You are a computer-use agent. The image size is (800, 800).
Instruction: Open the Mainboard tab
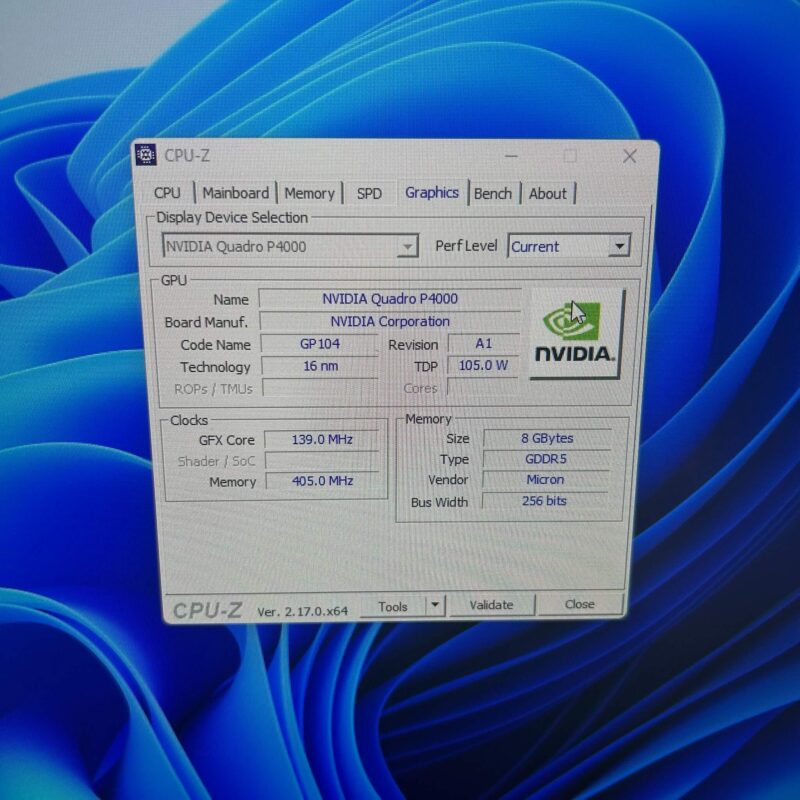point(236,193)
